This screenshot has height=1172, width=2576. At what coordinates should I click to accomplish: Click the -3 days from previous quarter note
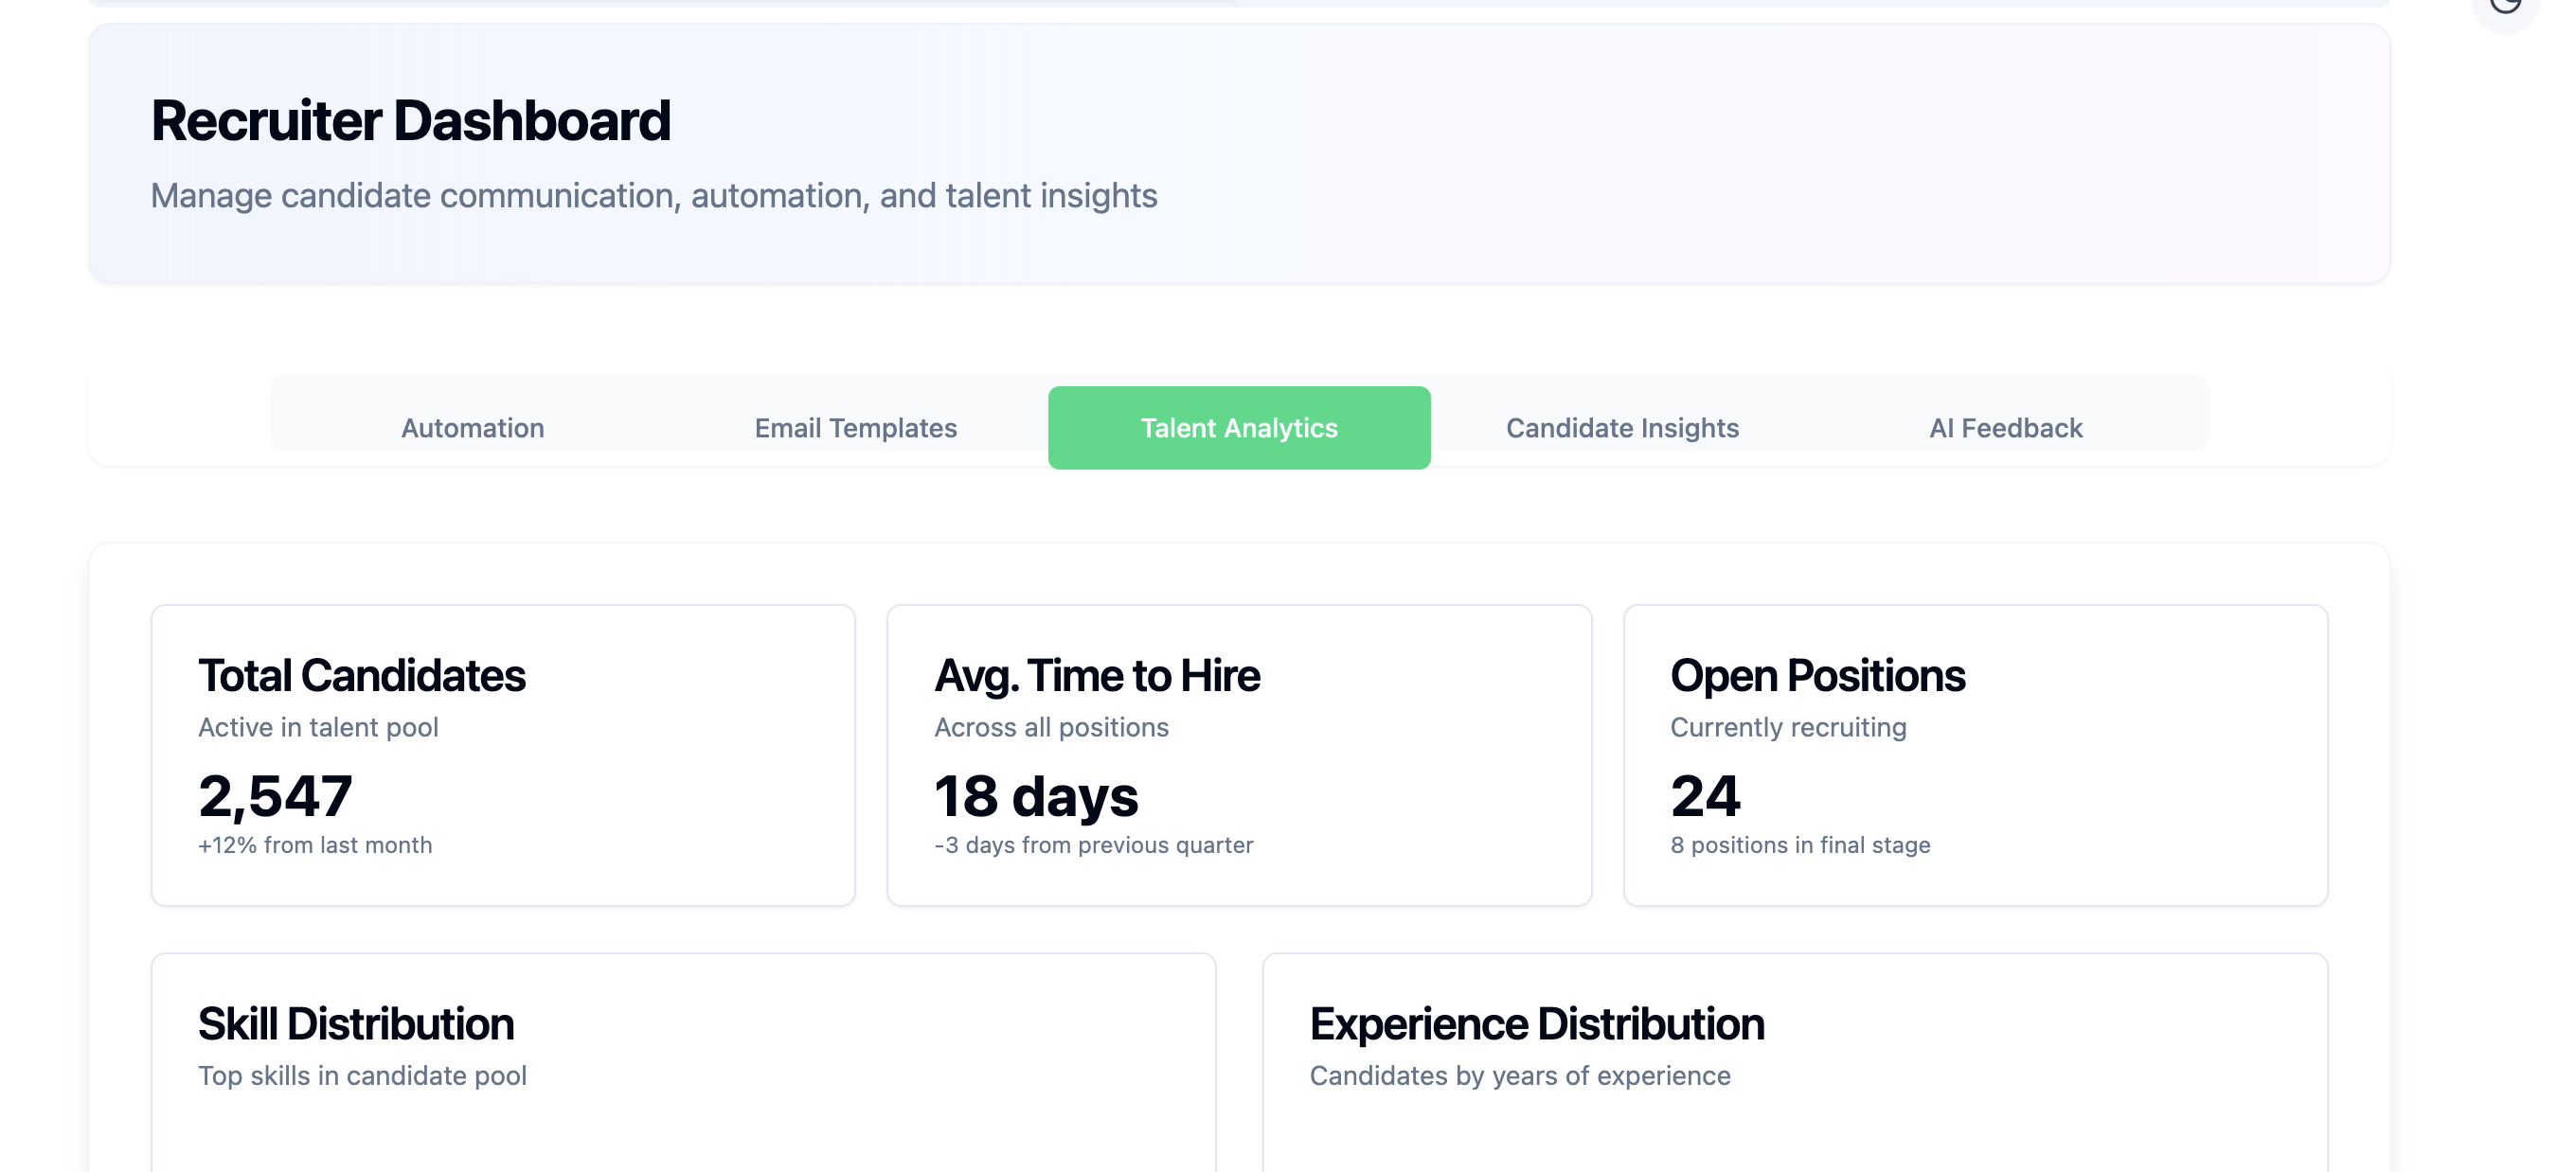1093,845
